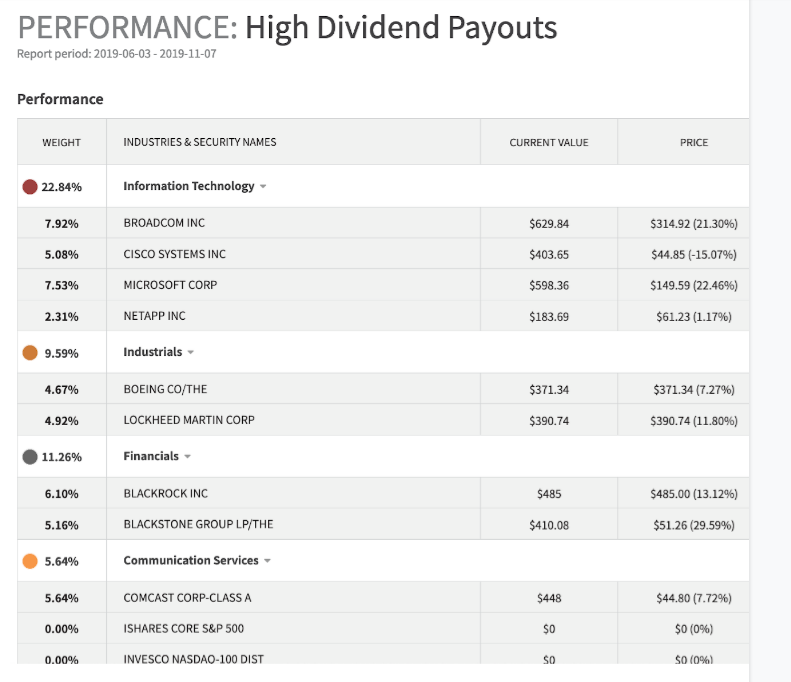
Task: Click Broadcom's price $314.92 (21.30%)
Action: [x=694, y=224]
